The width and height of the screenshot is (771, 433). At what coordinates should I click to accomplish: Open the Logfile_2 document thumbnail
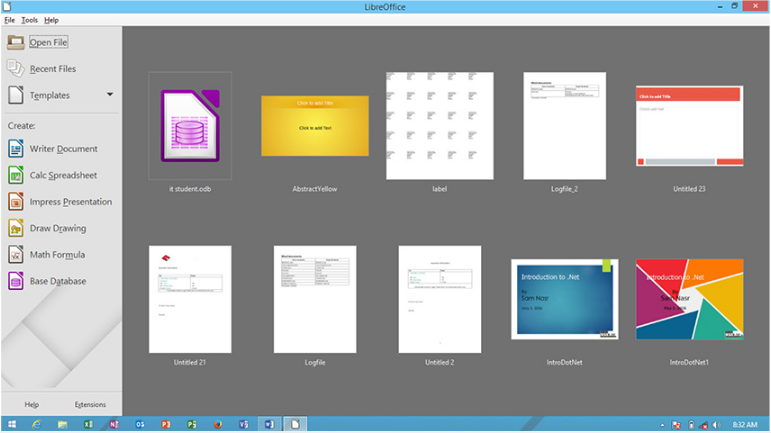click(564, 126)
